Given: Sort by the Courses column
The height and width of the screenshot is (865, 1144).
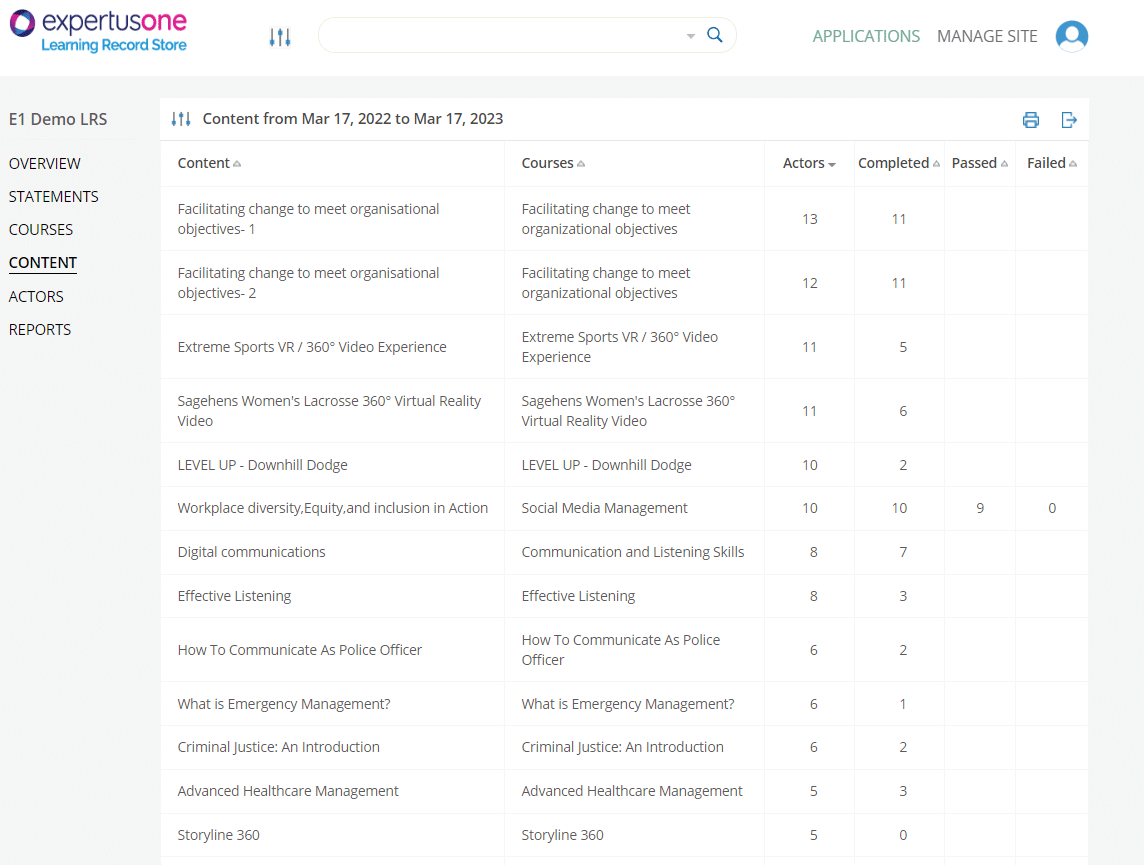Looking at the screenshot, I should 553,163.
